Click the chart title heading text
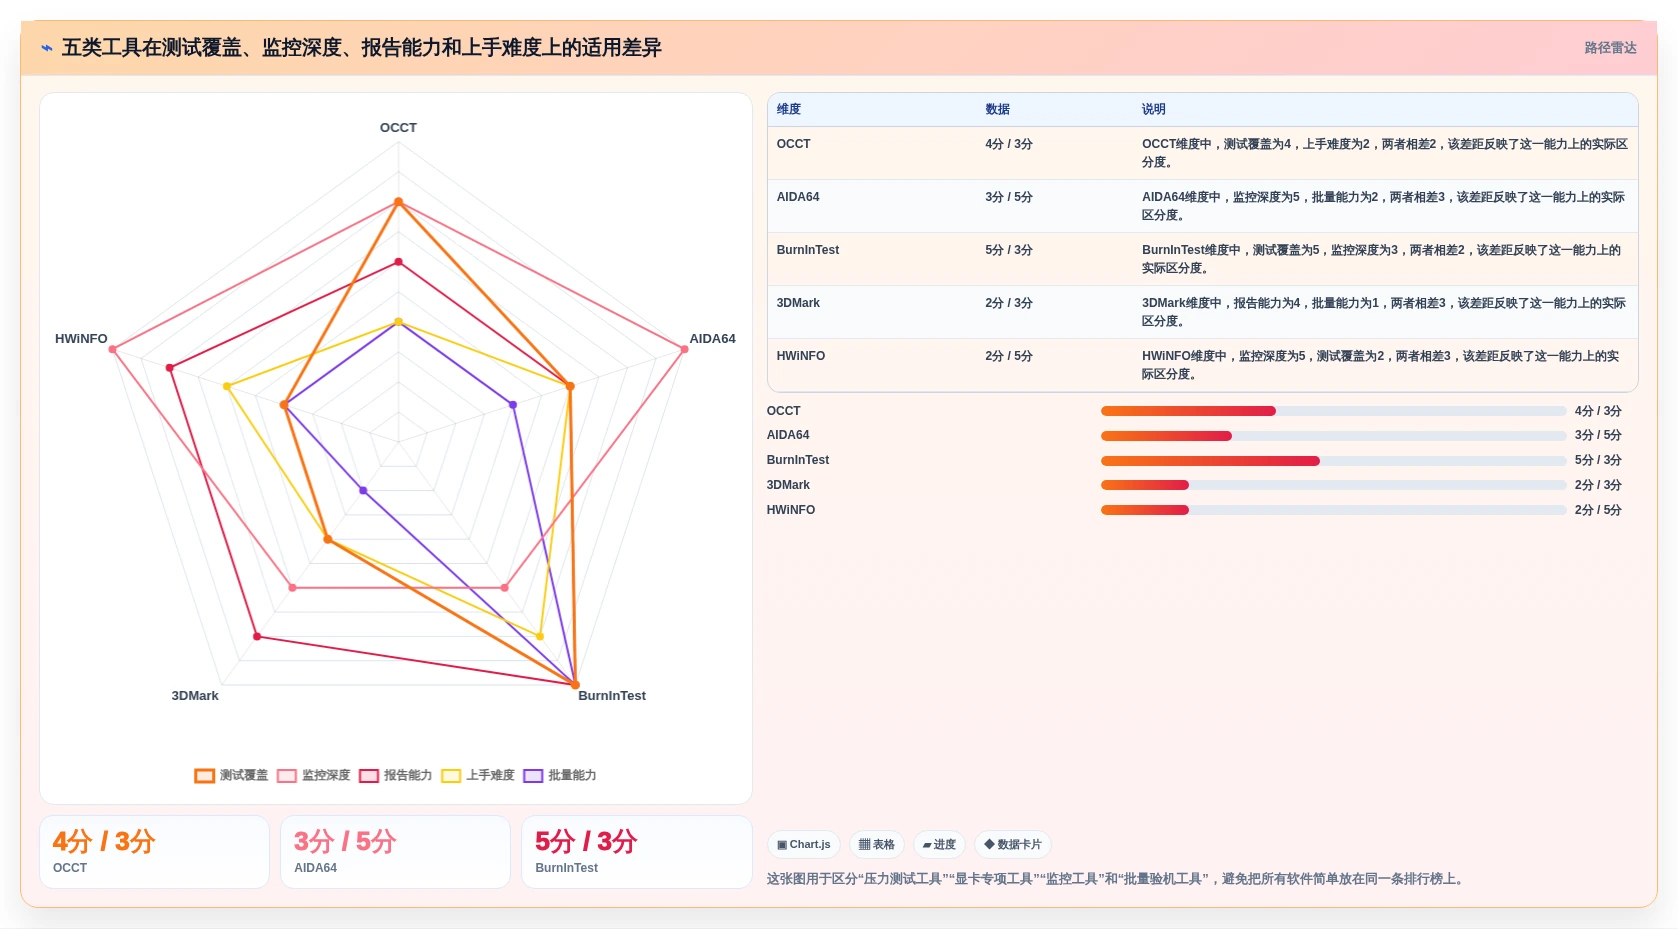 [361, 48]
